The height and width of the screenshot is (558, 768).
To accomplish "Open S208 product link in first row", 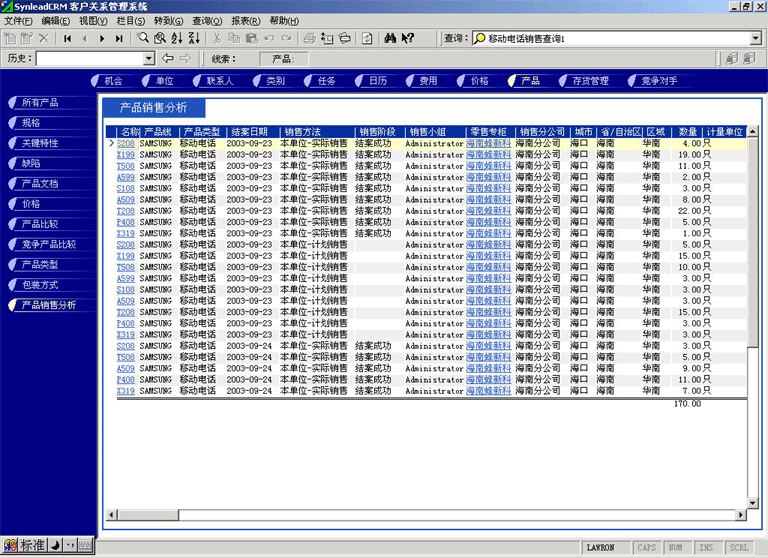I will pos(125,144).
